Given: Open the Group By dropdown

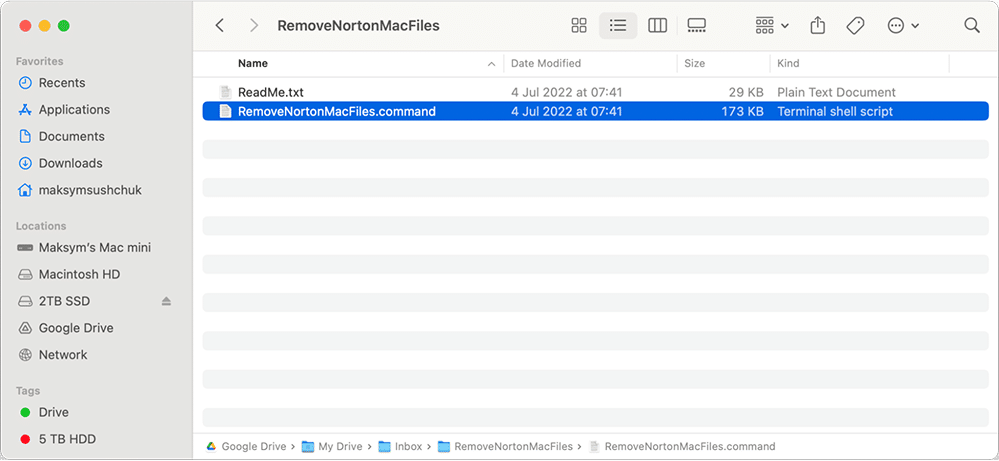Looking at the screenshot, I should click(x=772, y=25).
